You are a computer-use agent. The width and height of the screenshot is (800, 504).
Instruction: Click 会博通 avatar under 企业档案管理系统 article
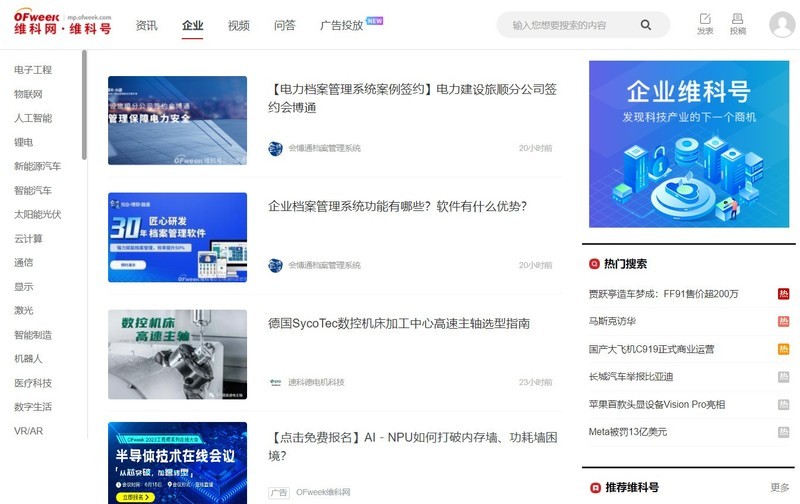(x=276, y=265)
